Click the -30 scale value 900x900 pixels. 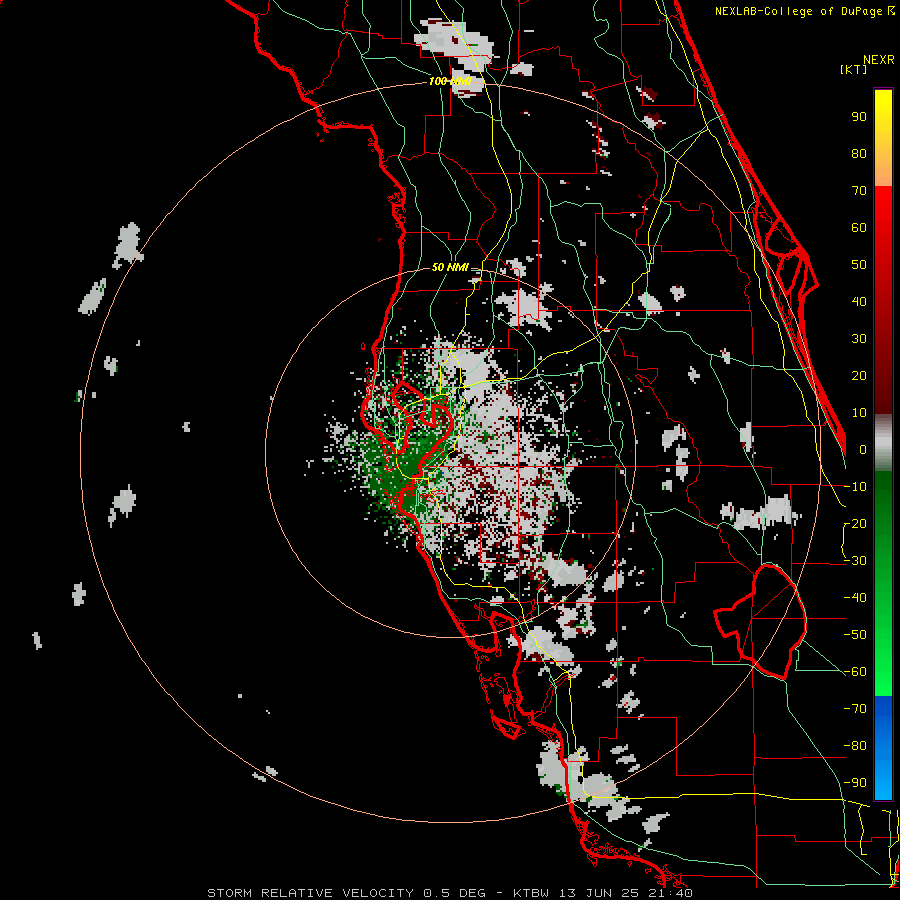(855, 561)
